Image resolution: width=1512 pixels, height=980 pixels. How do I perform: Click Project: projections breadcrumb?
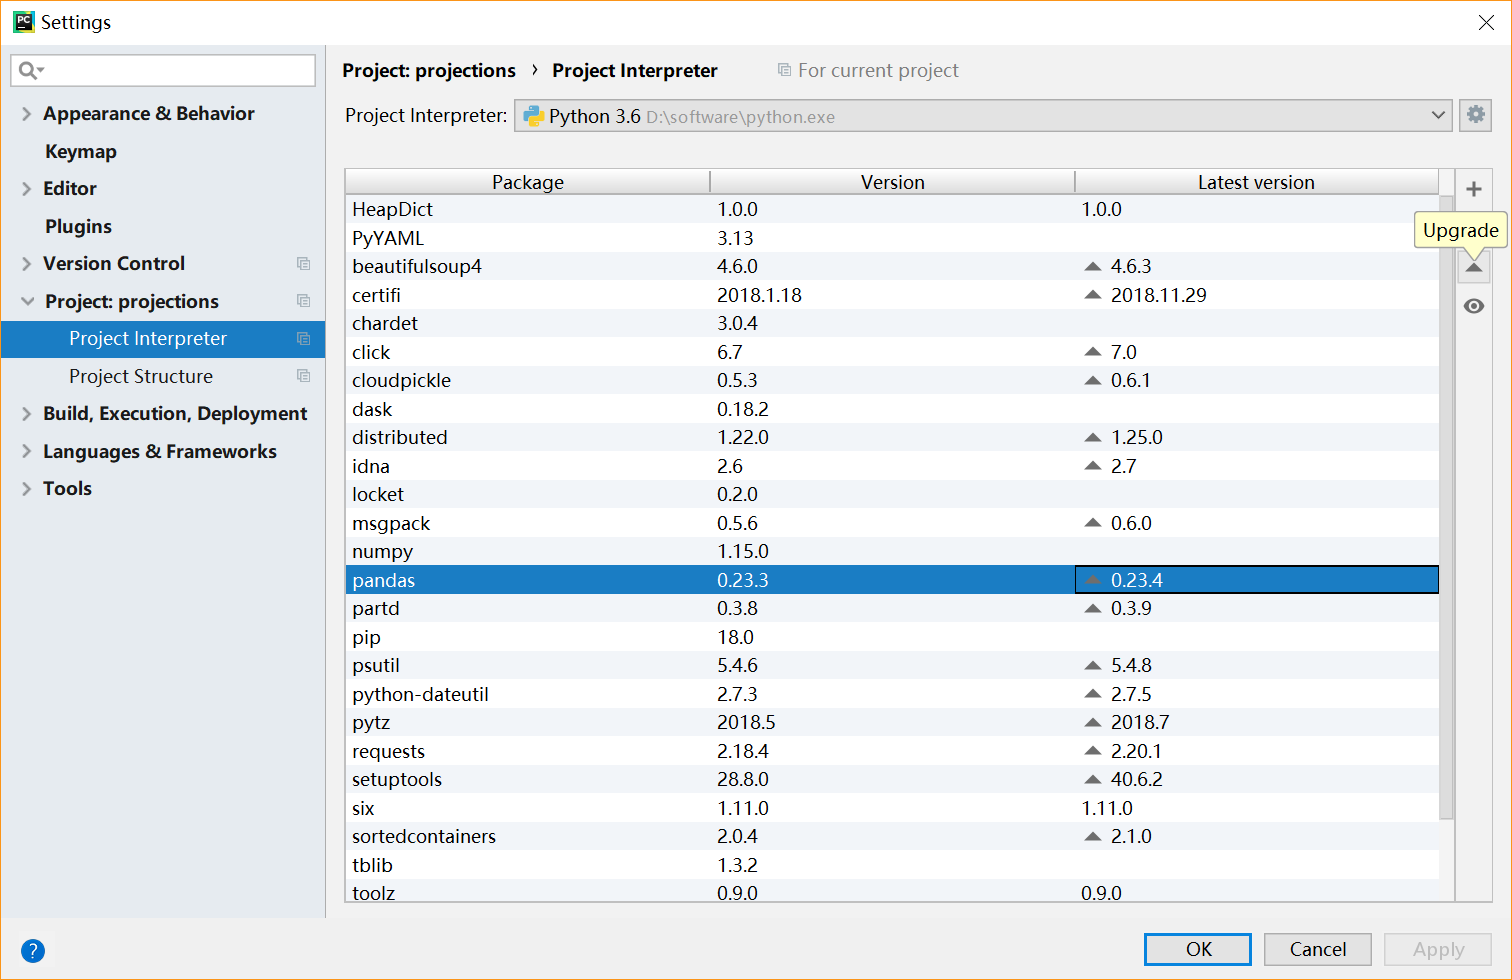pyautogui.click(x=429, y=70)
